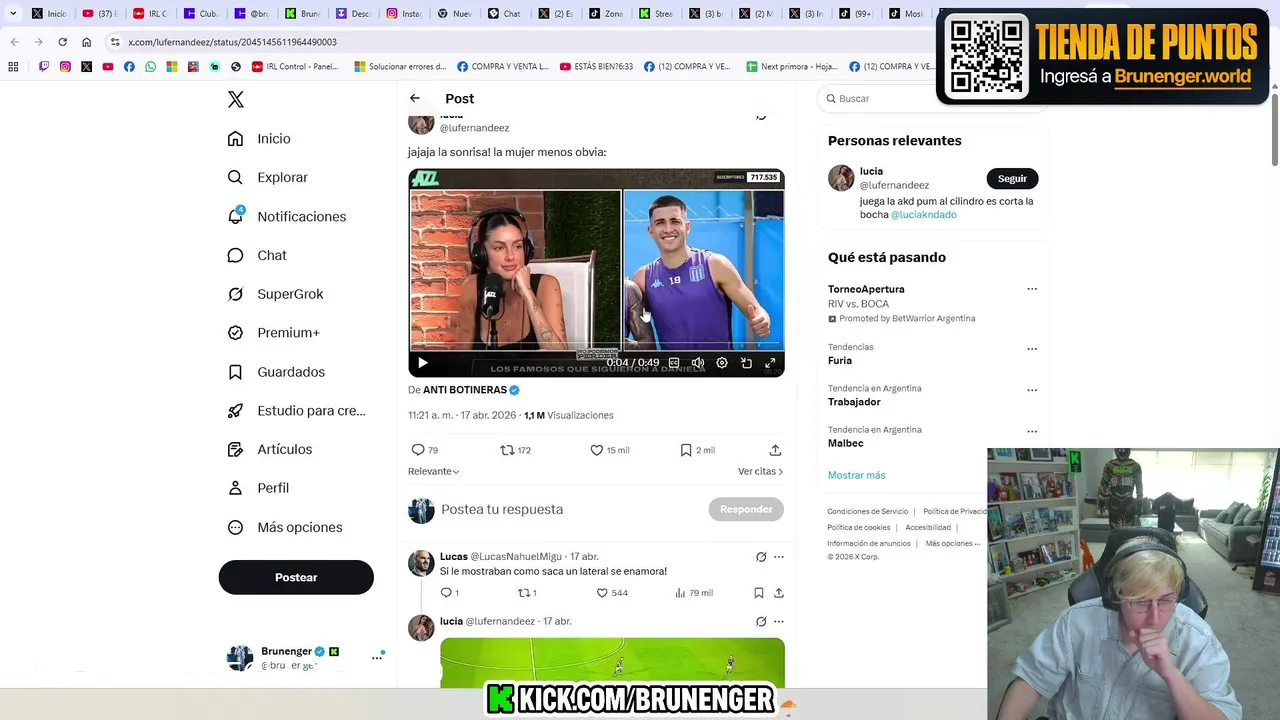This screenshot has height=720, width=1280.
Task: Open more options for Malbec trend
Action: pyautogui.click(x=1032, y=431)
